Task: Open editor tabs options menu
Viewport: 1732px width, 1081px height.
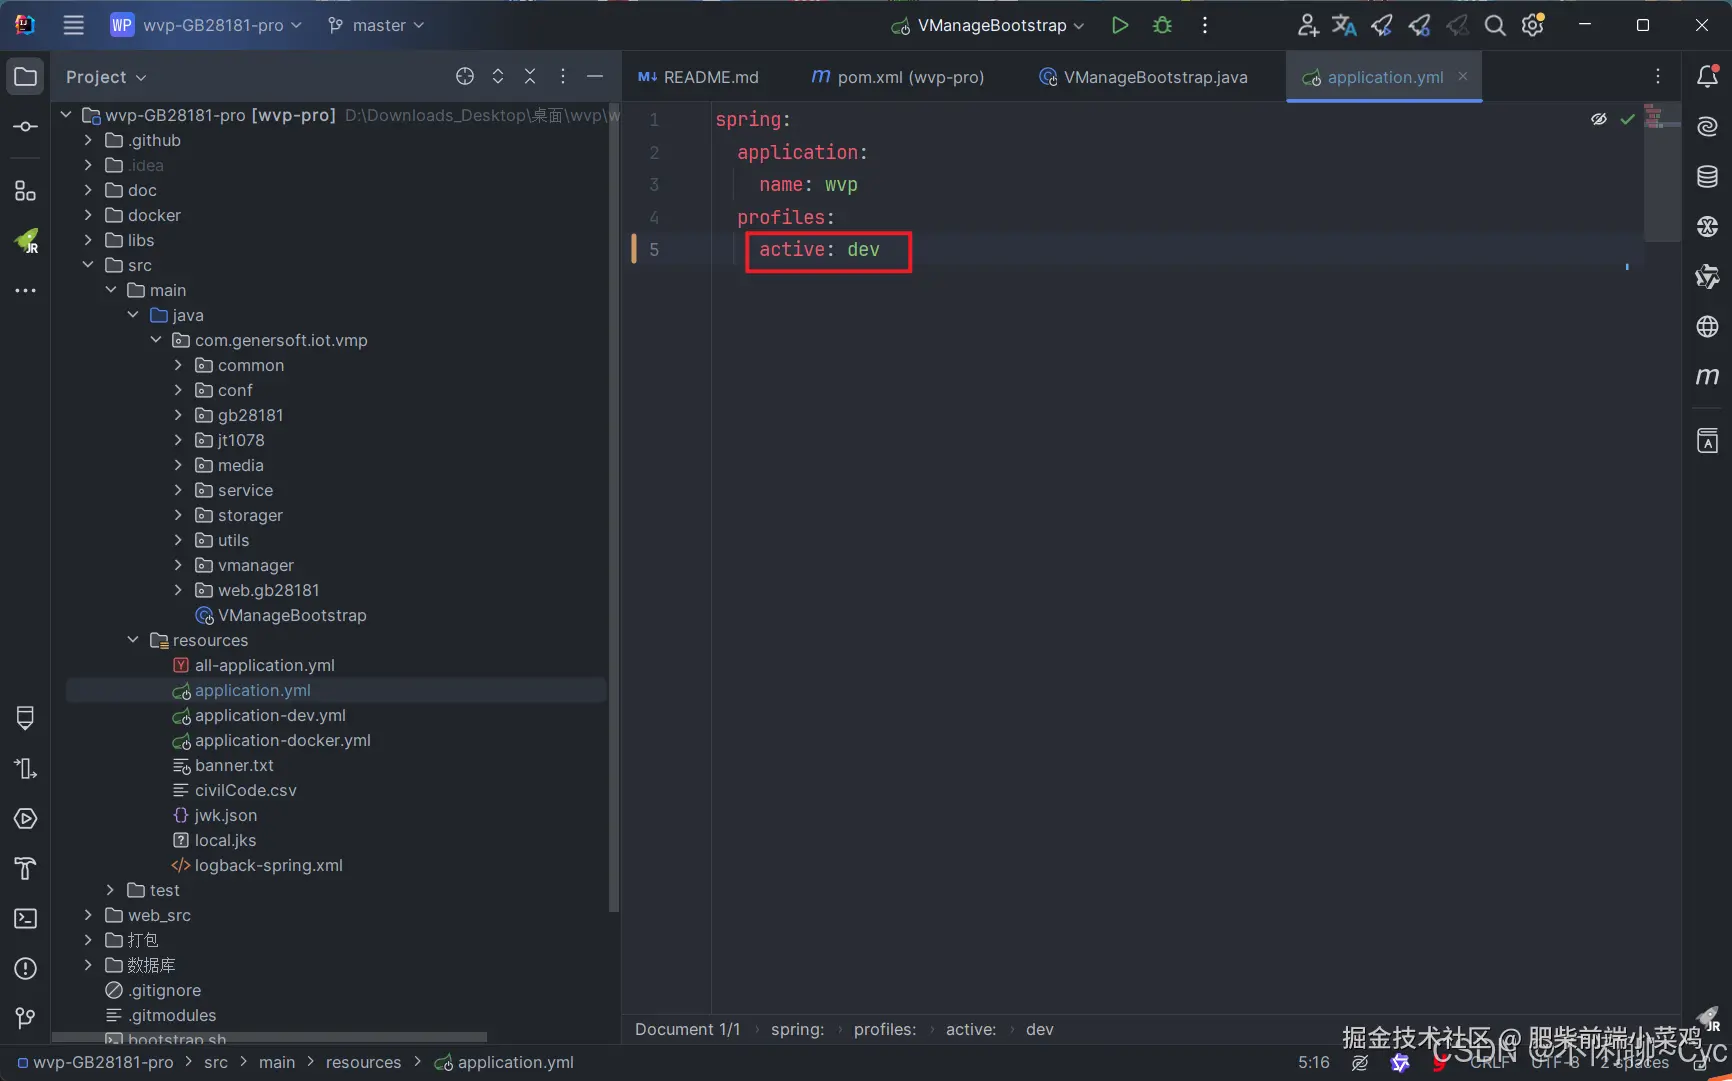Action: click(1658, 77)
